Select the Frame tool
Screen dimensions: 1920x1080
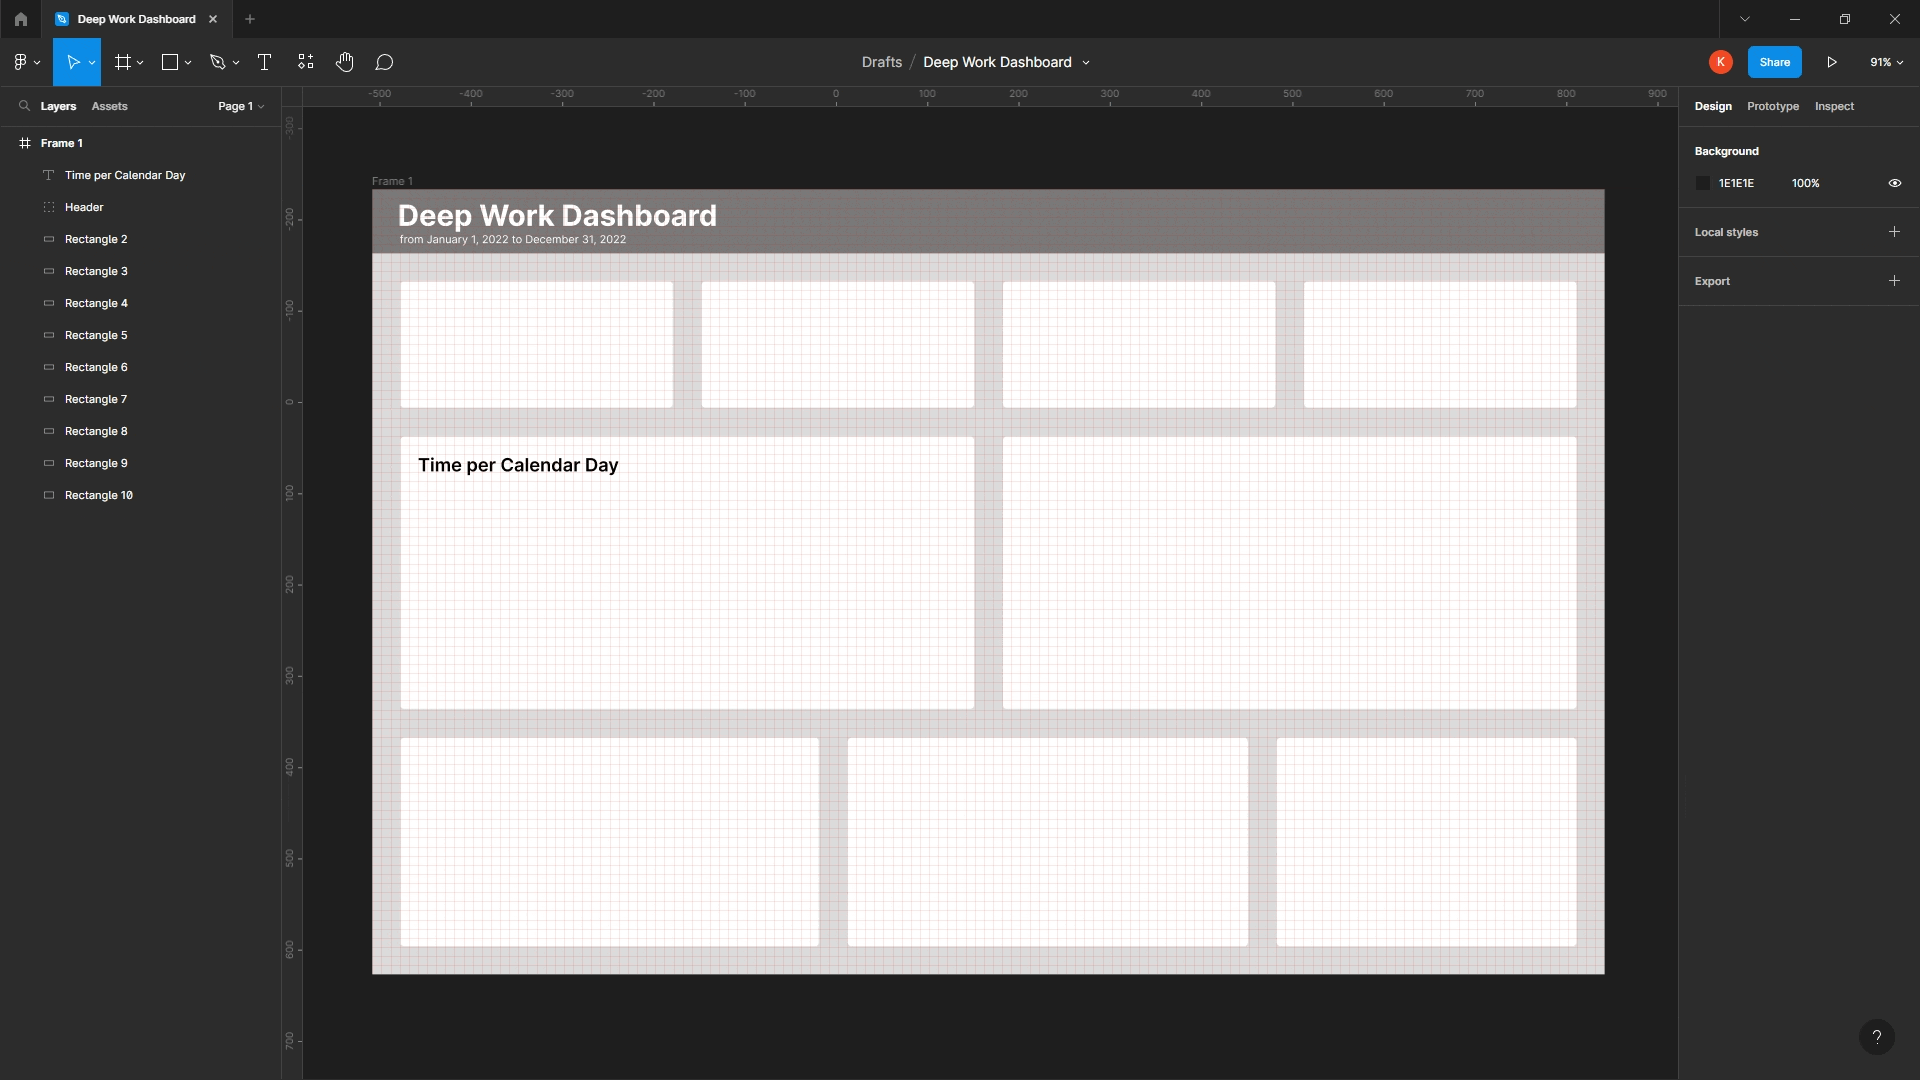point(122,62)
